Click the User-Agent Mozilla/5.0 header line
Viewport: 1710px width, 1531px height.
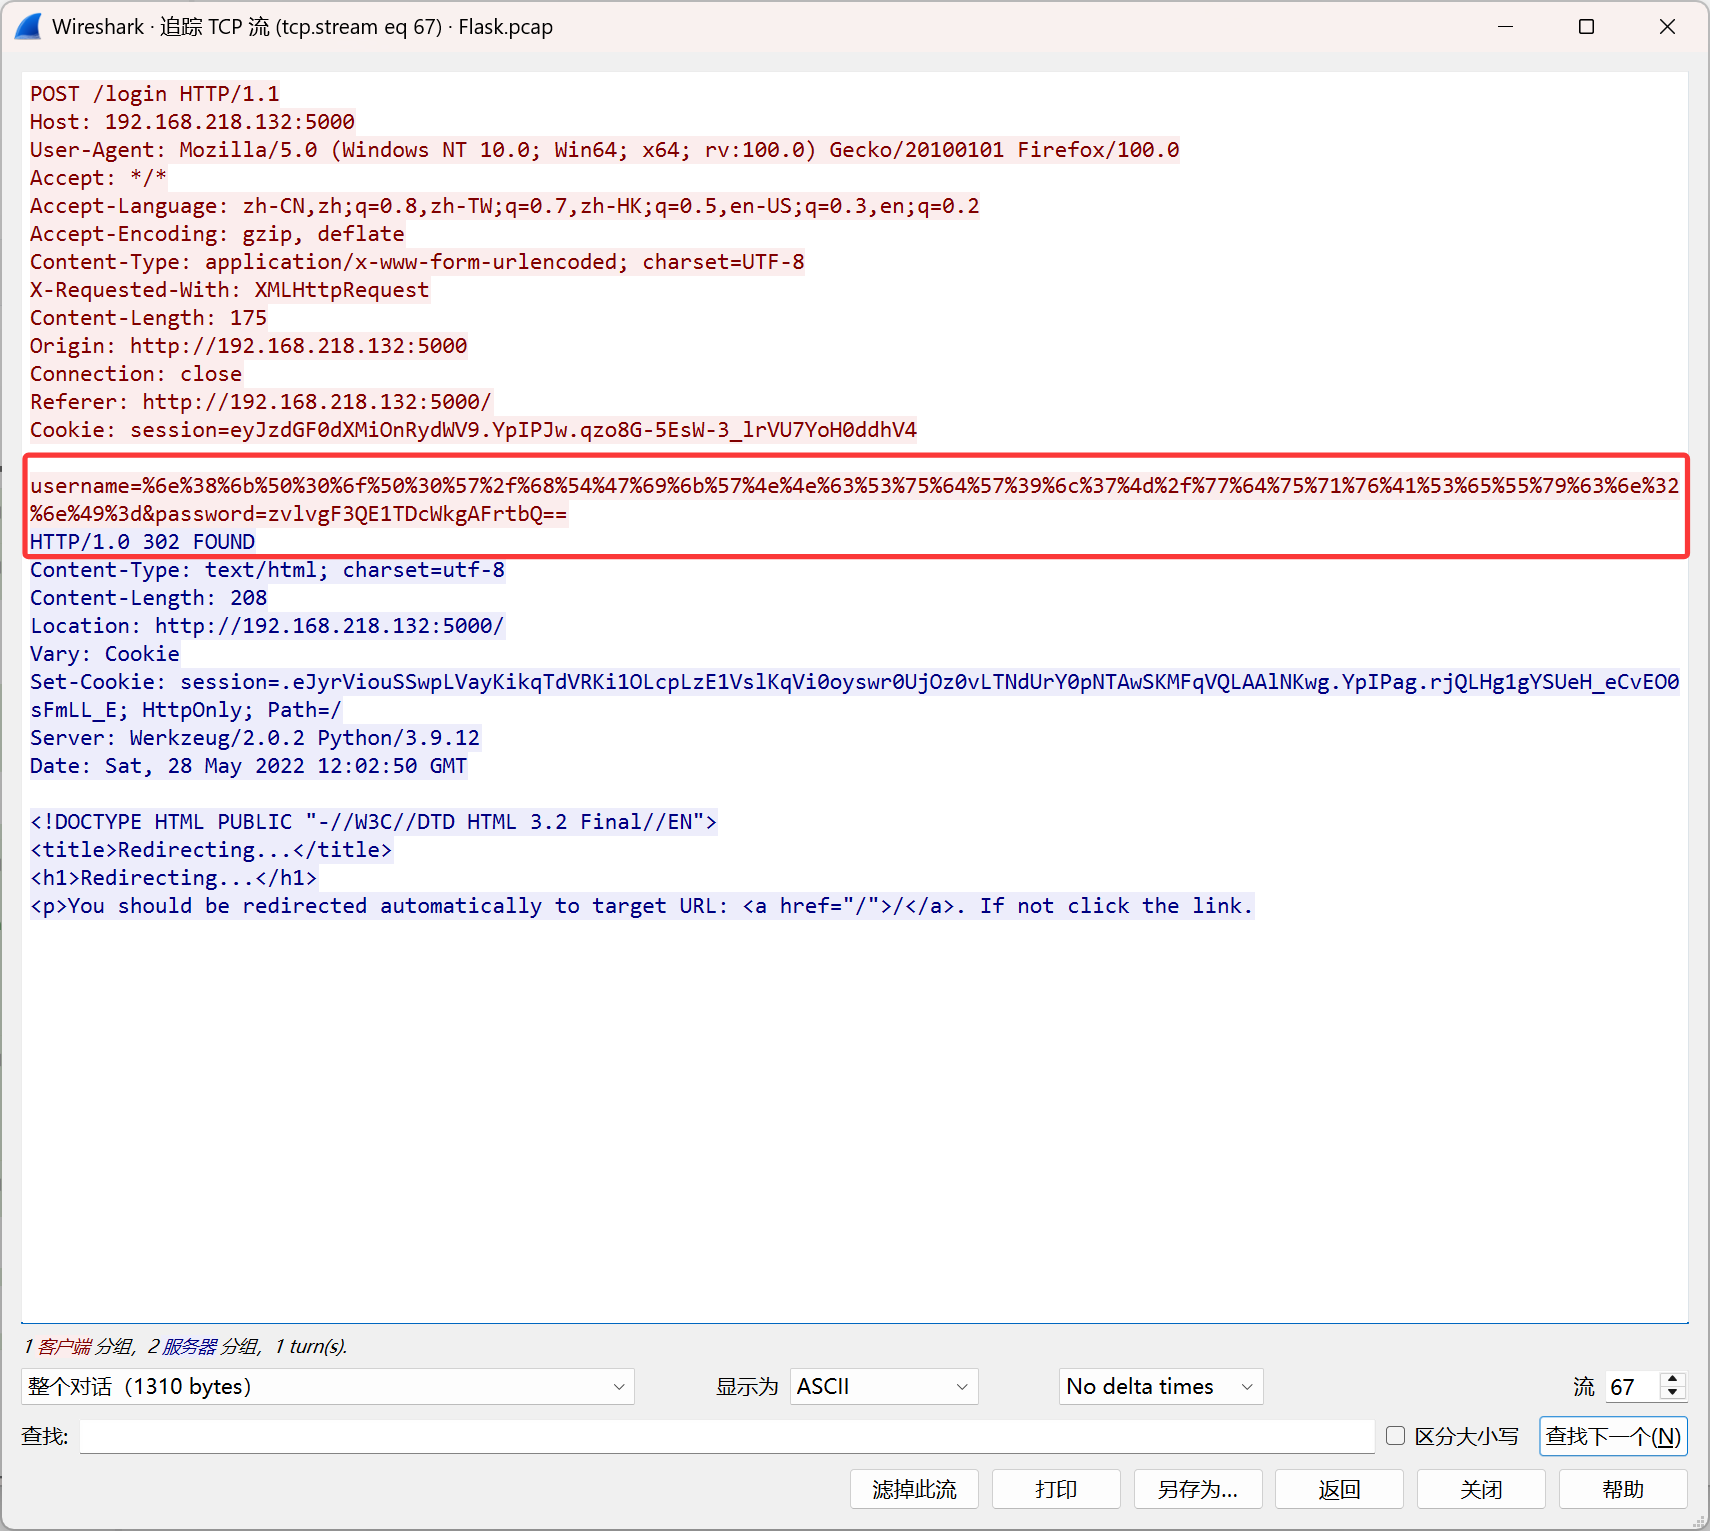click(x=605, y=150)
